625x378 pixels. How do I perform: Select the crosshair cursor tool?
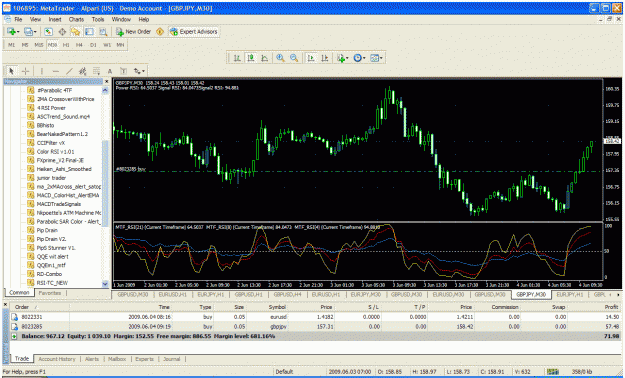click(x=26, y=71)
